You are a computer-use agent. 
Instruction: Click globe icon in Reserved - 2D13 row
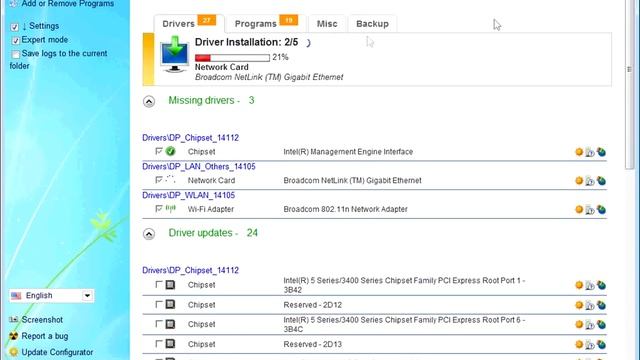point(601,344)
